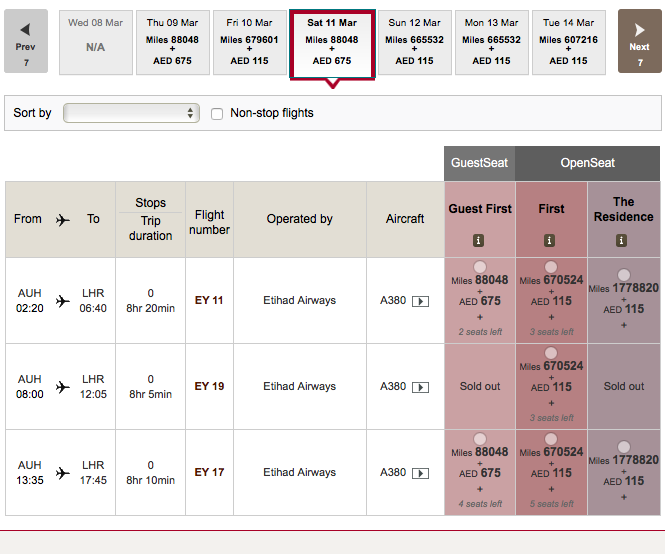
Task: Open the Sort by dropdown
Action: (x=131, y=114)
